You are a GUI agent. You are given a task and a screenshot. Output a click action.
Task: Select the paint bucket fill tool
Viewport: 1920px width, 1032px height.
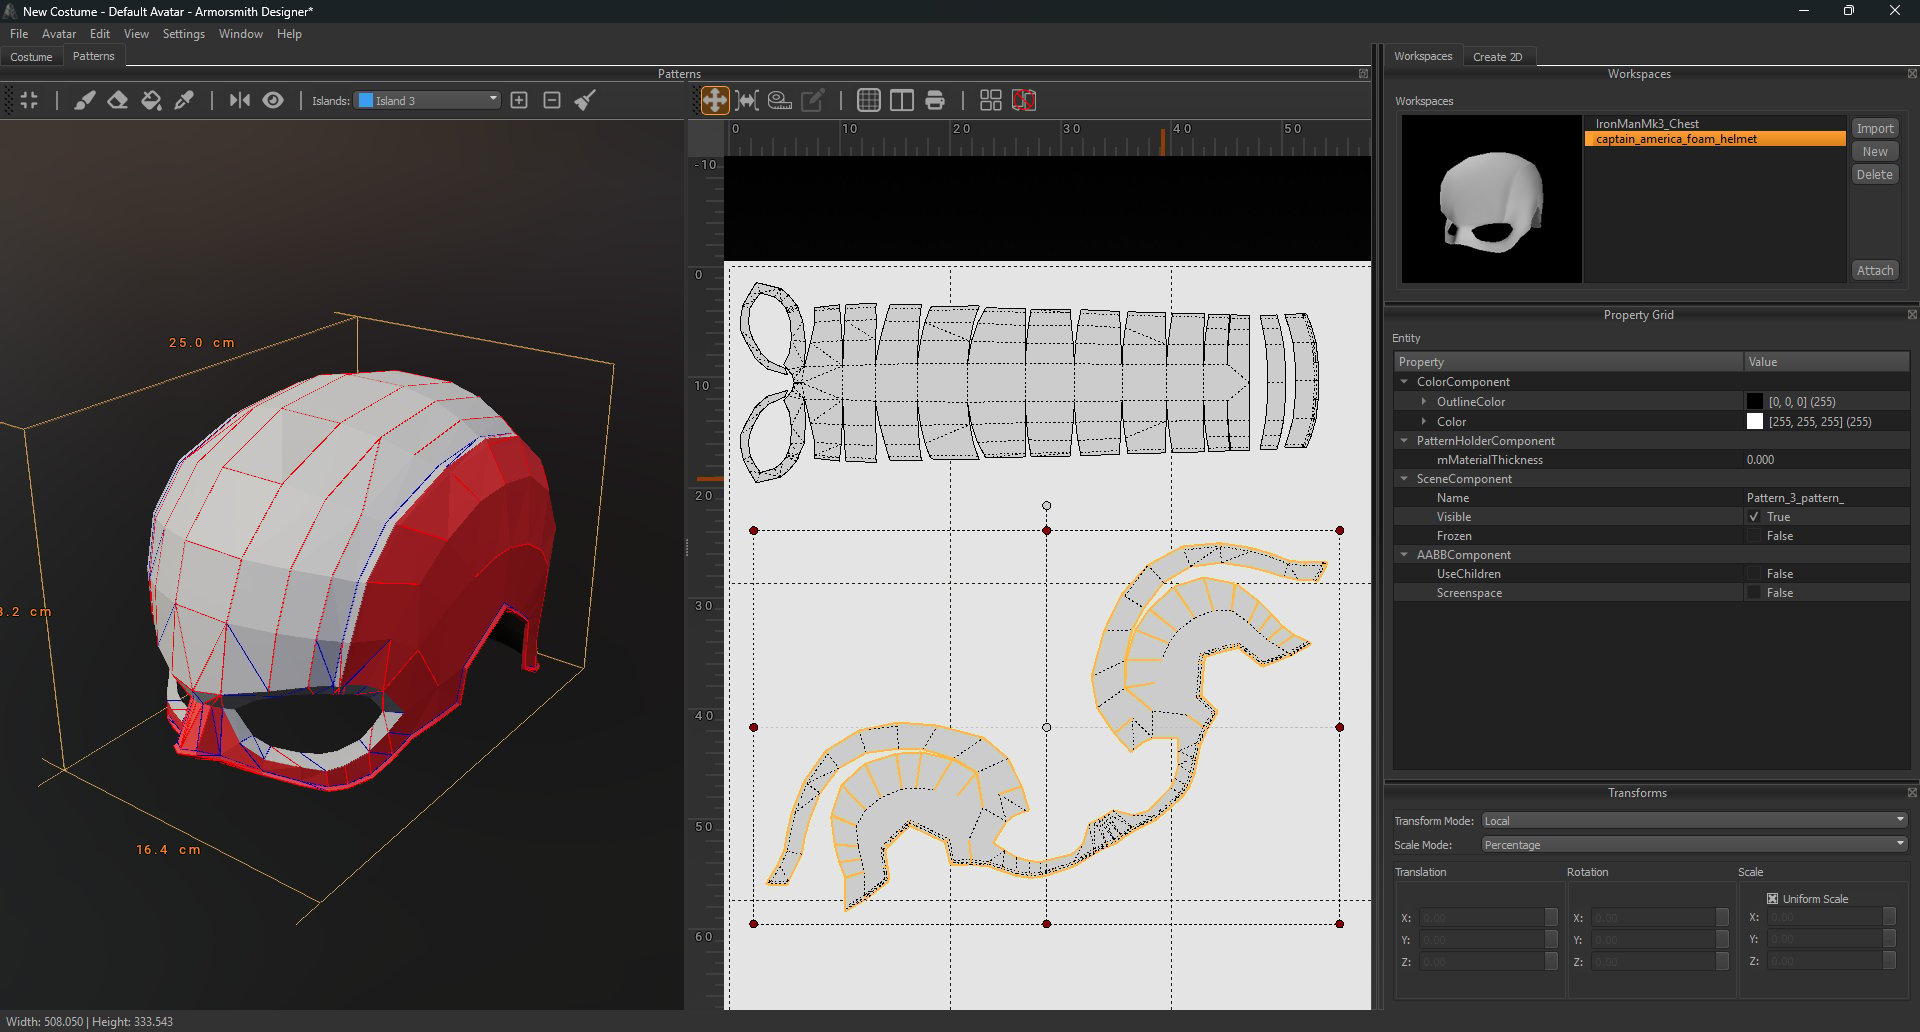[151, 100]
